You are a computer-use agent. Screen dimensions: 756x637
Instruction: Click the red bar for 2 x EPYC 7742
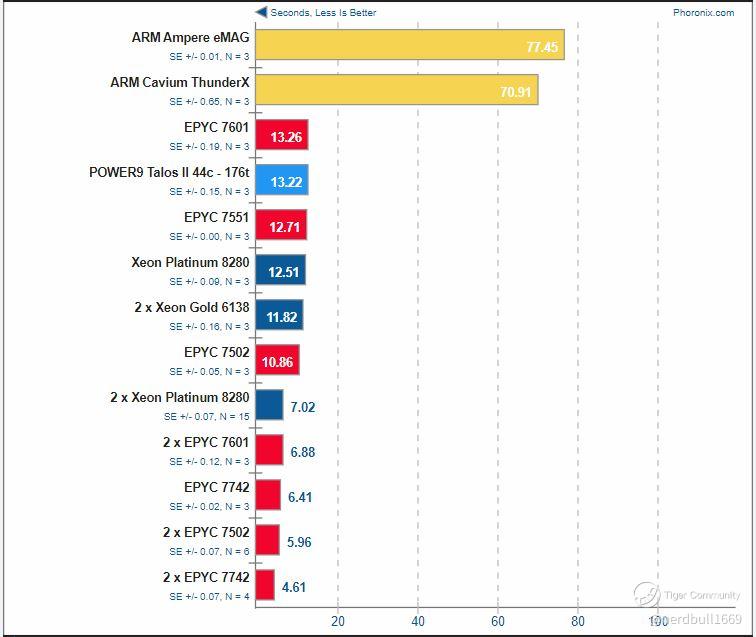(x=265, y=585)
